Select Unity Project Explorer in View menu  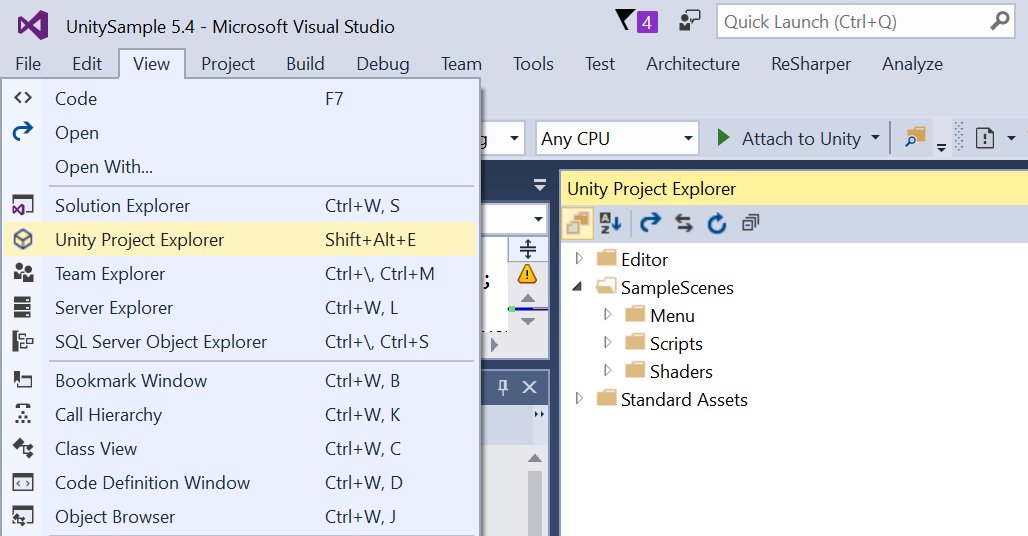(239, 239)
